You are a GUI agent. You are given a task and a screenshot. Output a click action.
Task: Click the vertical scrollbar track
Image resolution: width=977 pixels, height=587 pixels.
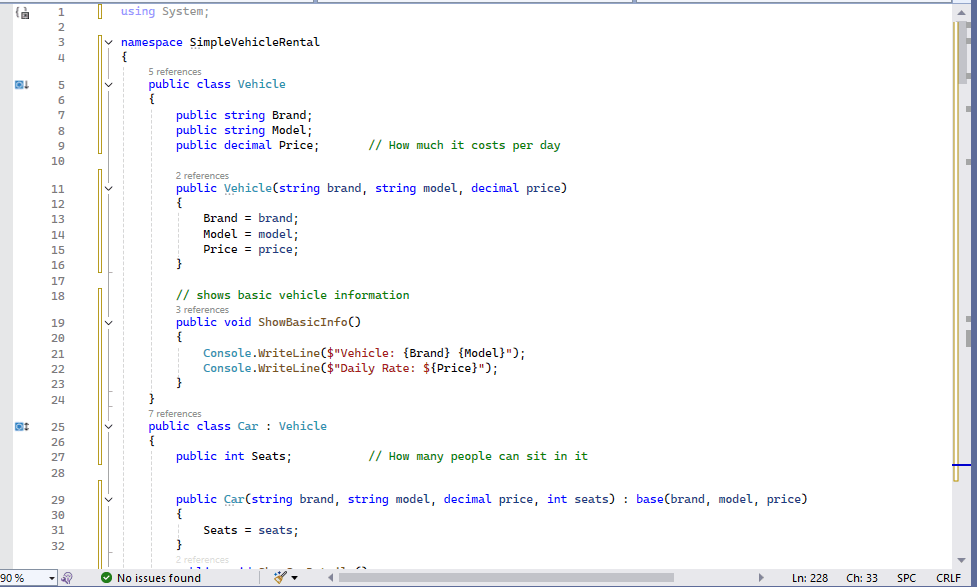coord(962,400)
